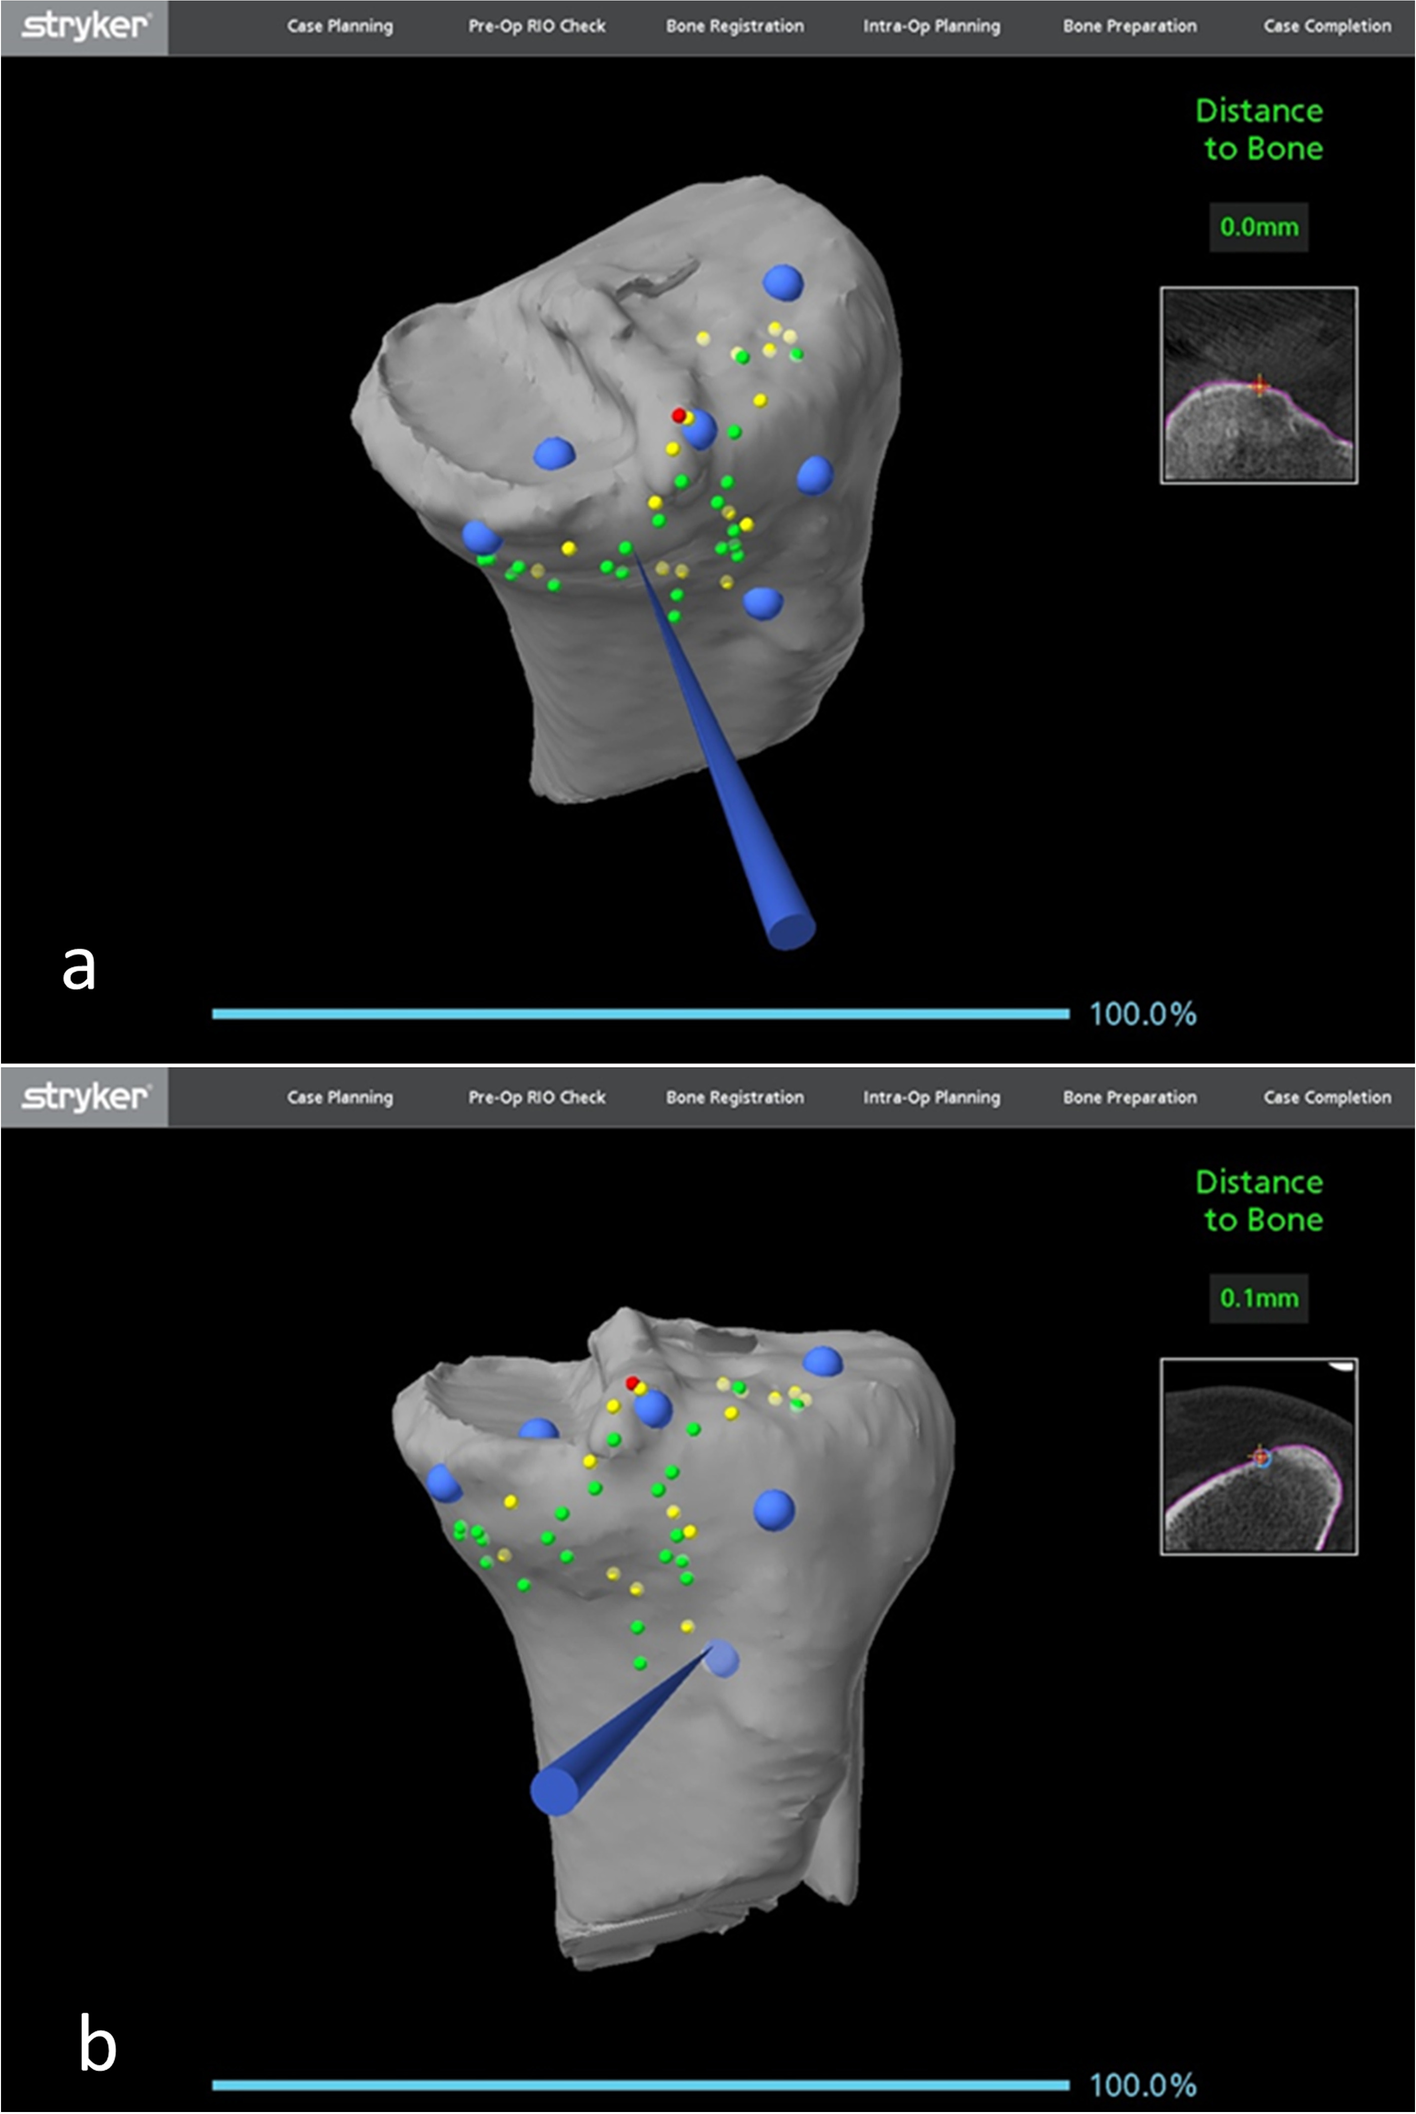Click the 100.0% progress label in panel b
This screenshot has height=2114, width=1416.
(1143, 2085)
